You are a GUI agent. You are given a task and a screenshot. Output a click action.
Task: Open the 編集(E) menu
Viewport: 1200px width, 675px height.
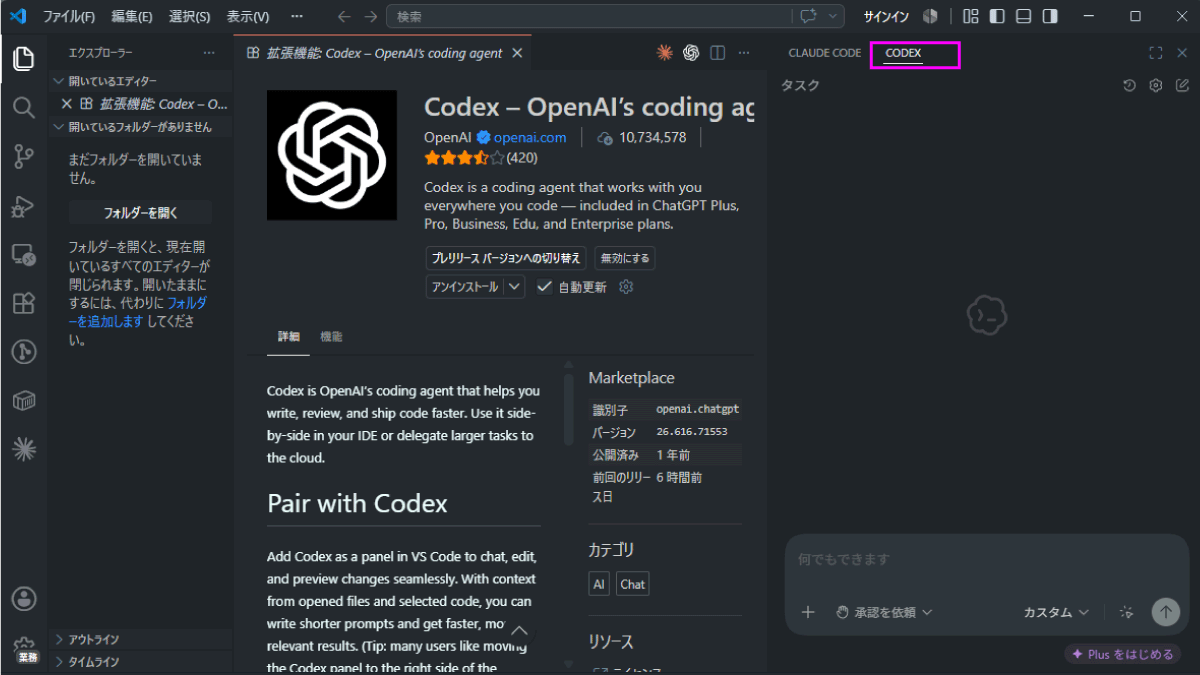pos(132,16)
